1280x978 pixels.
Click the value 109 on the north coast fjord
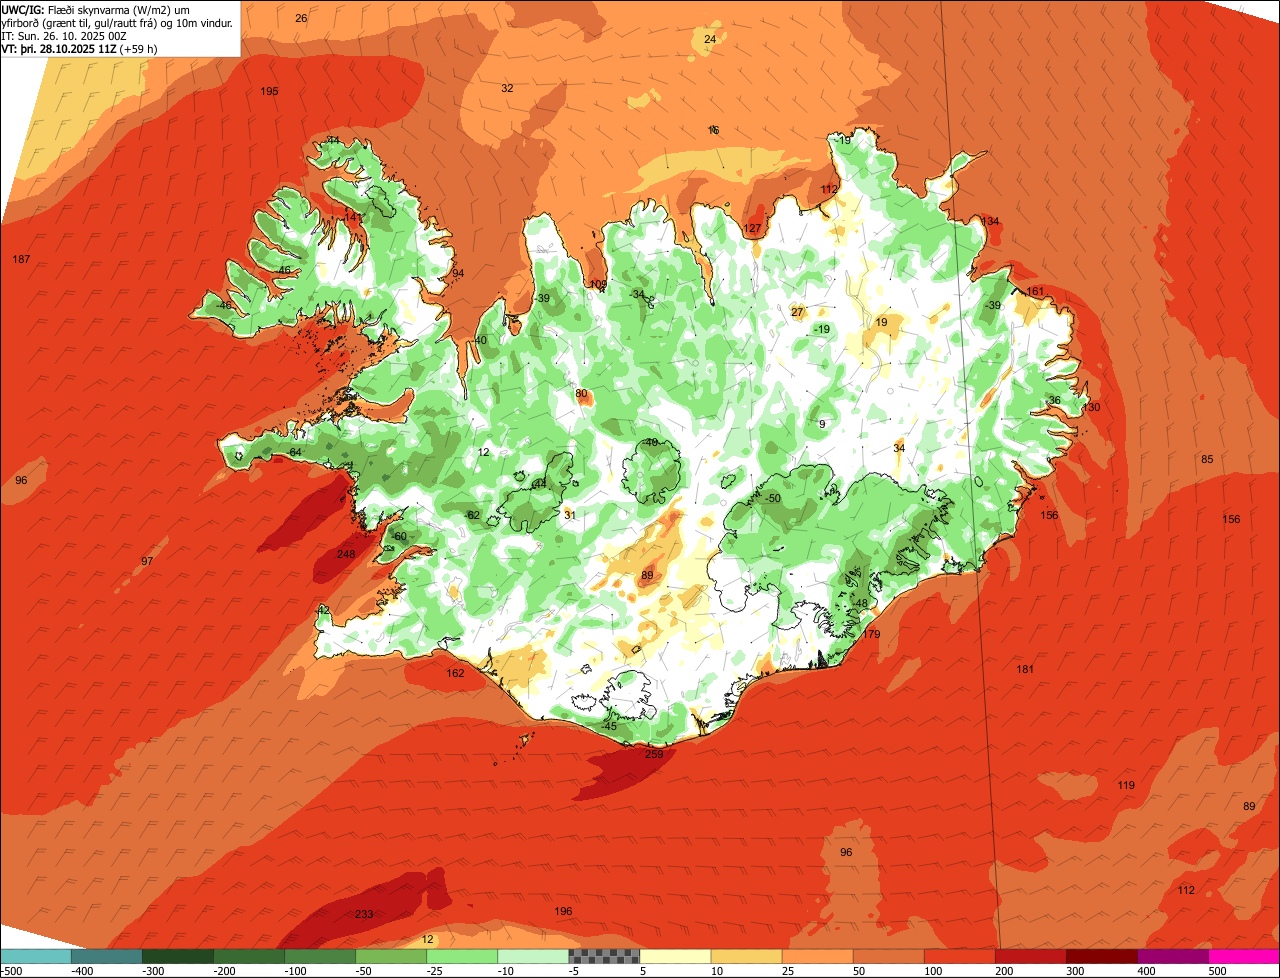tap(598, 284)
